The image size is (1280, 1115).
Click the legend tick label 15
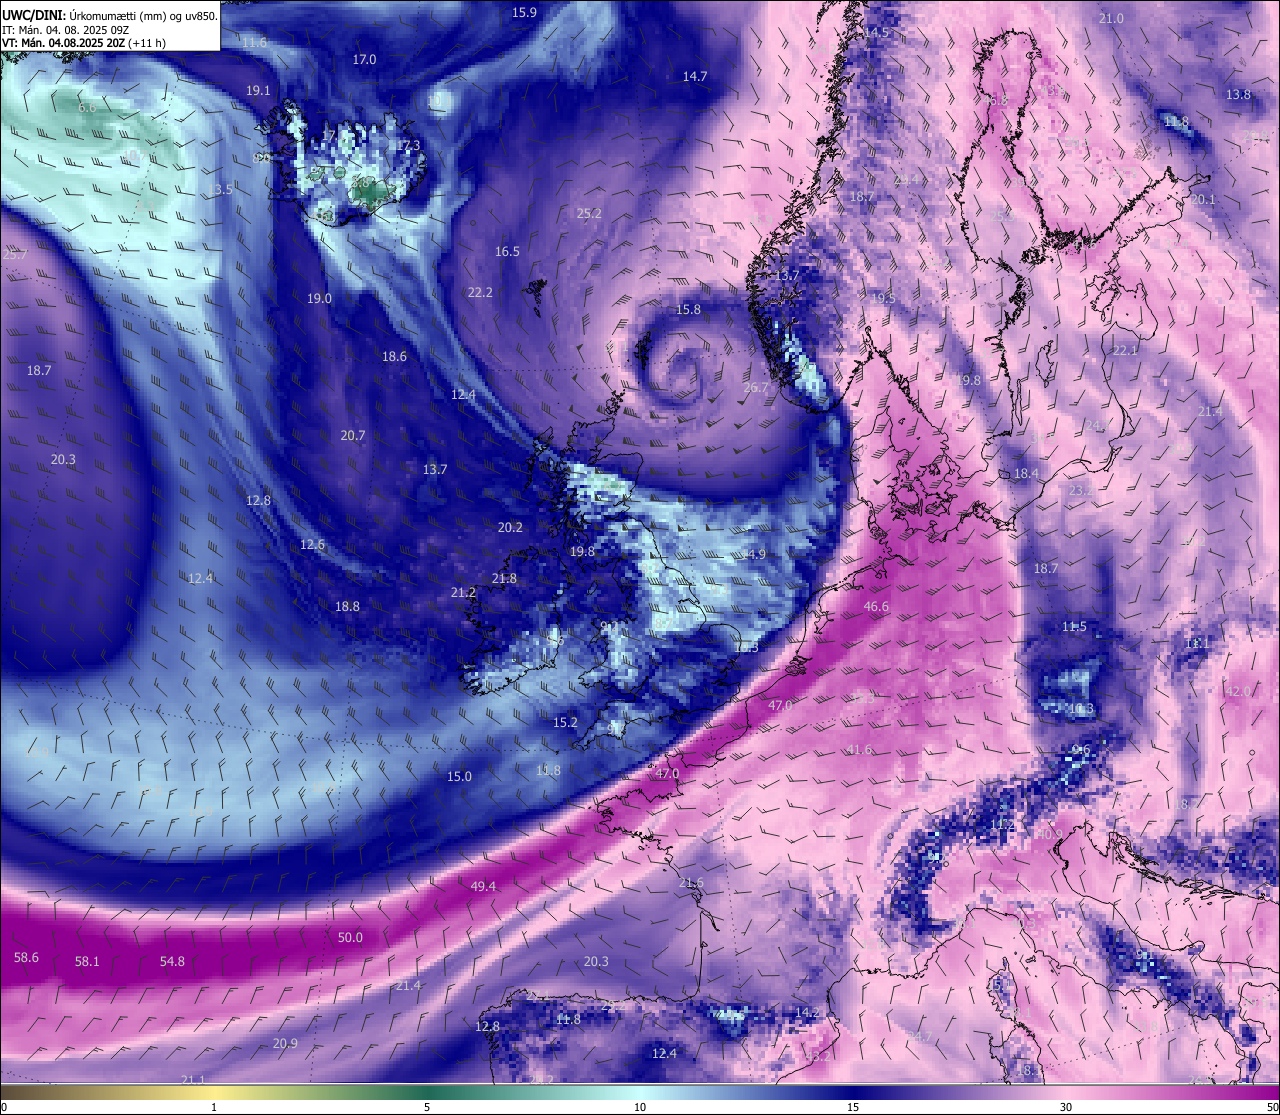pyautogui.click(x=853, y=1107)
